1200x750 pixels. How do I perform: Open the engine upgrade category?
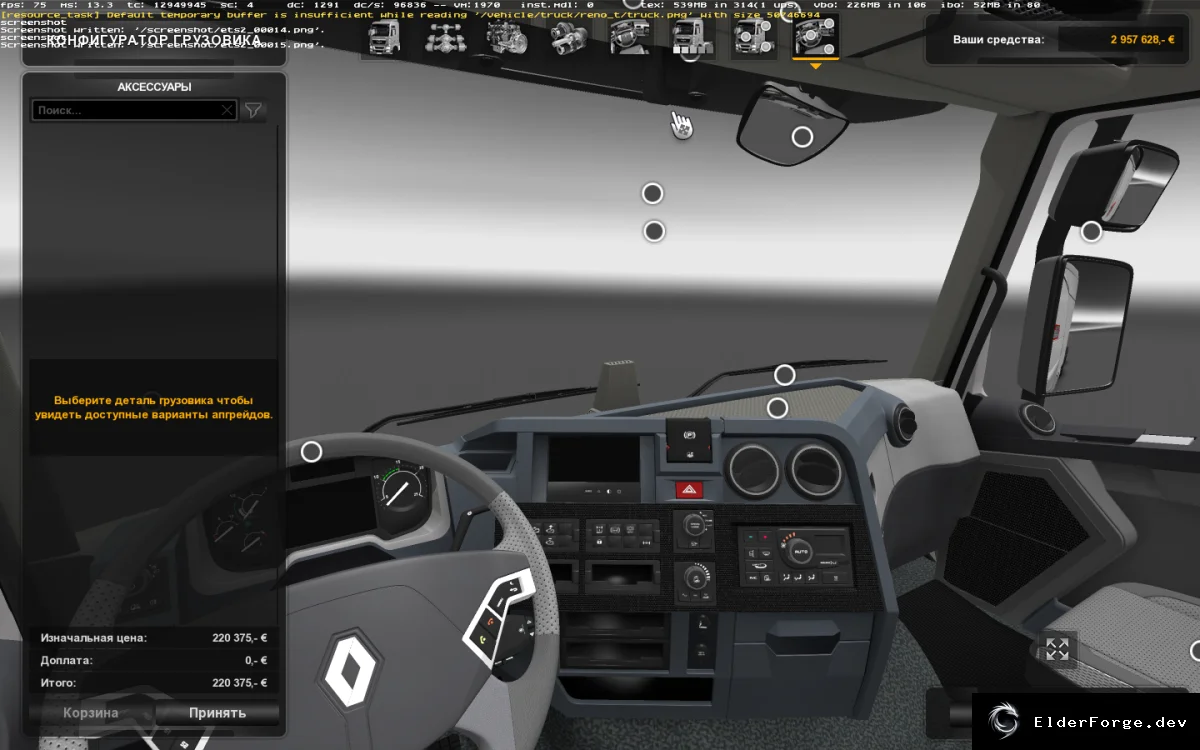[507, 37]
